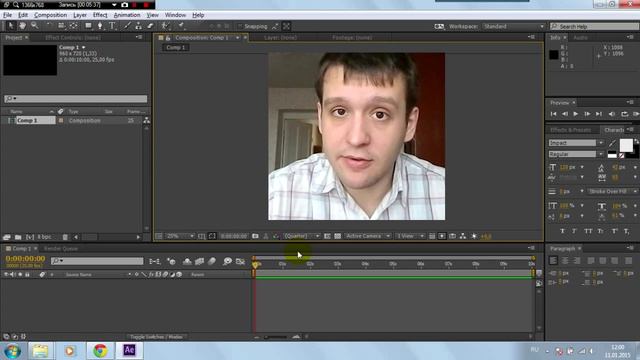Click the flowchart icon beside Comp 1 row
This screenshot has width=640, height=360.
tap(146, 120)
